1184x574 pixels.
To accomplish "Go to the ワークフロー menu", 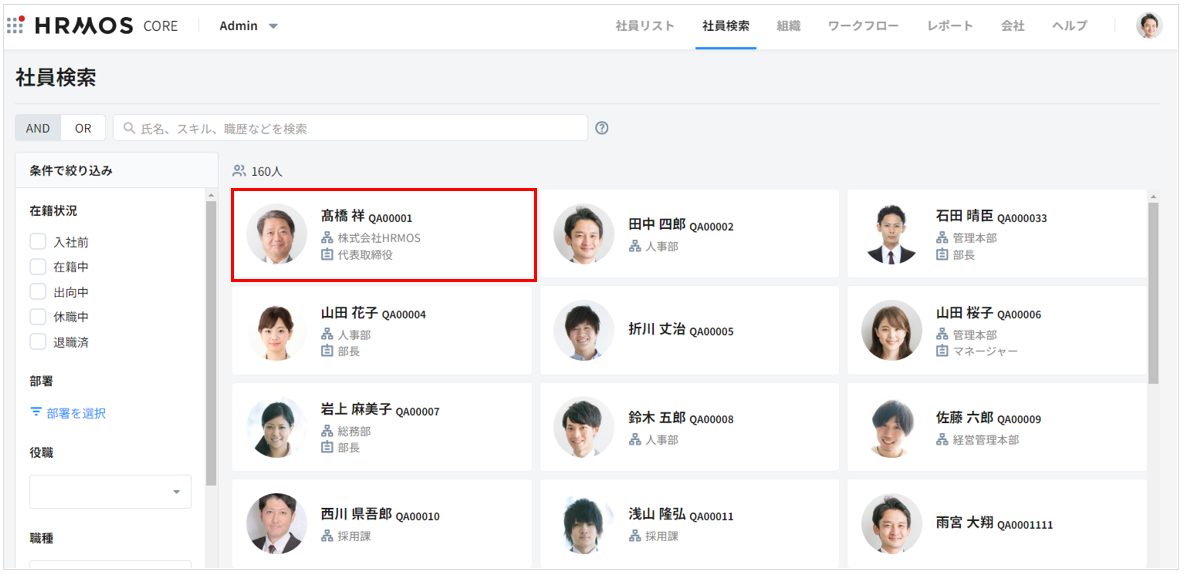I will [x=863, y=26].
